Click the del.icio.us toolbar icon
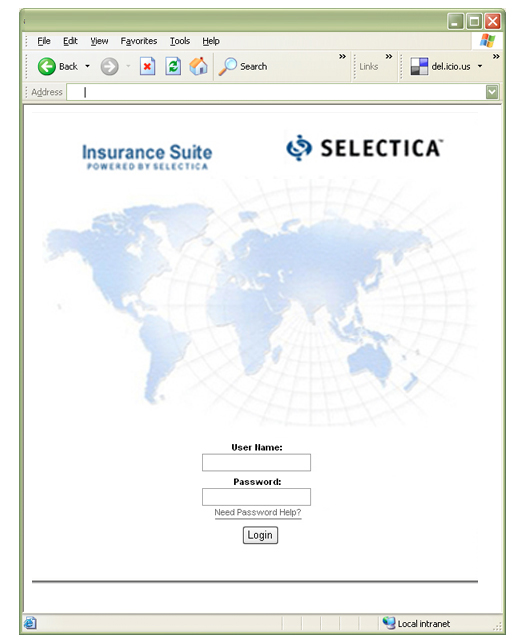This screenshot has width=525, height=642. coord(419,66)
